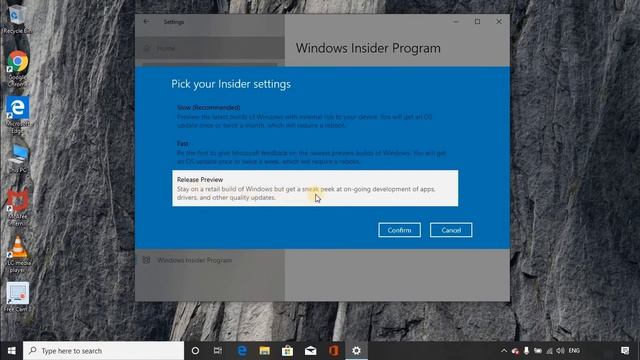Cancel the Insider settings dialog
Viewport: 640px width, 360px height.
coord(451,230)
